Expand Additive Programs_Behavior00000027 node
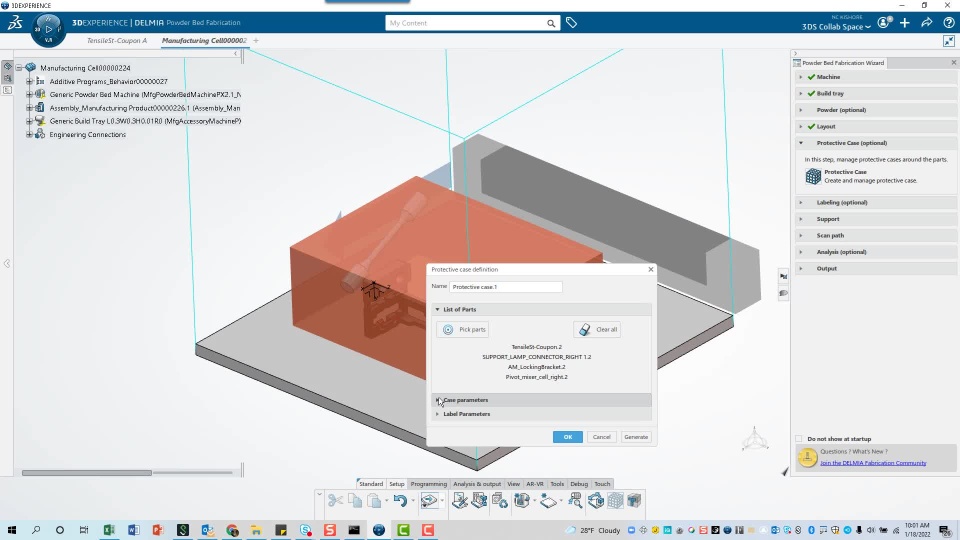This screenshot has height=540, width=960. click(29, 81)
